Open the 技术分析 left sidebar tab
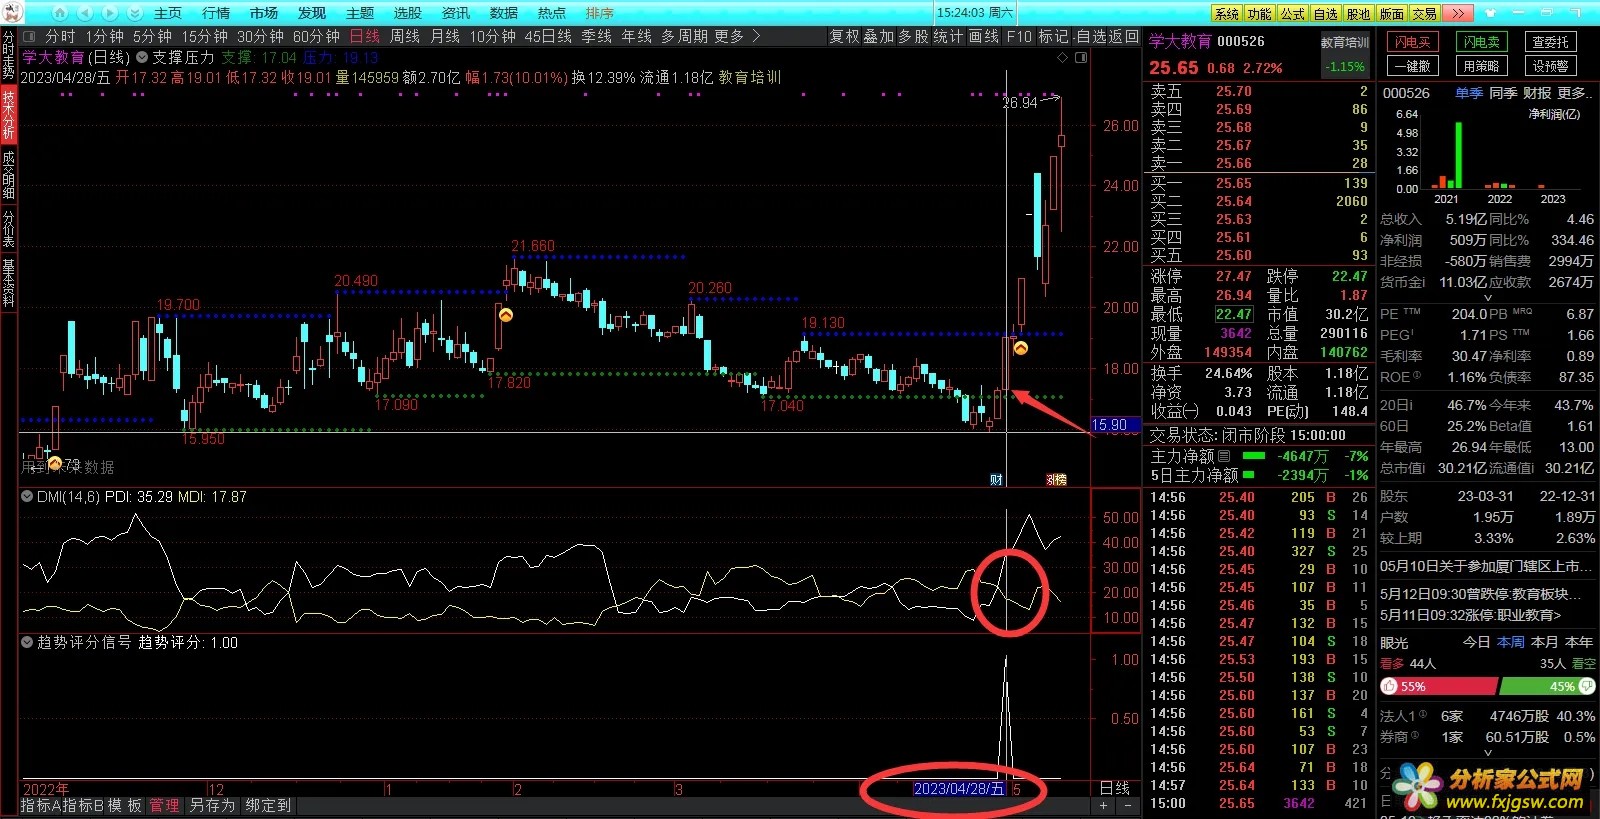The height and width of the screenshot is (819, 1600). click(x=8, y=116)
